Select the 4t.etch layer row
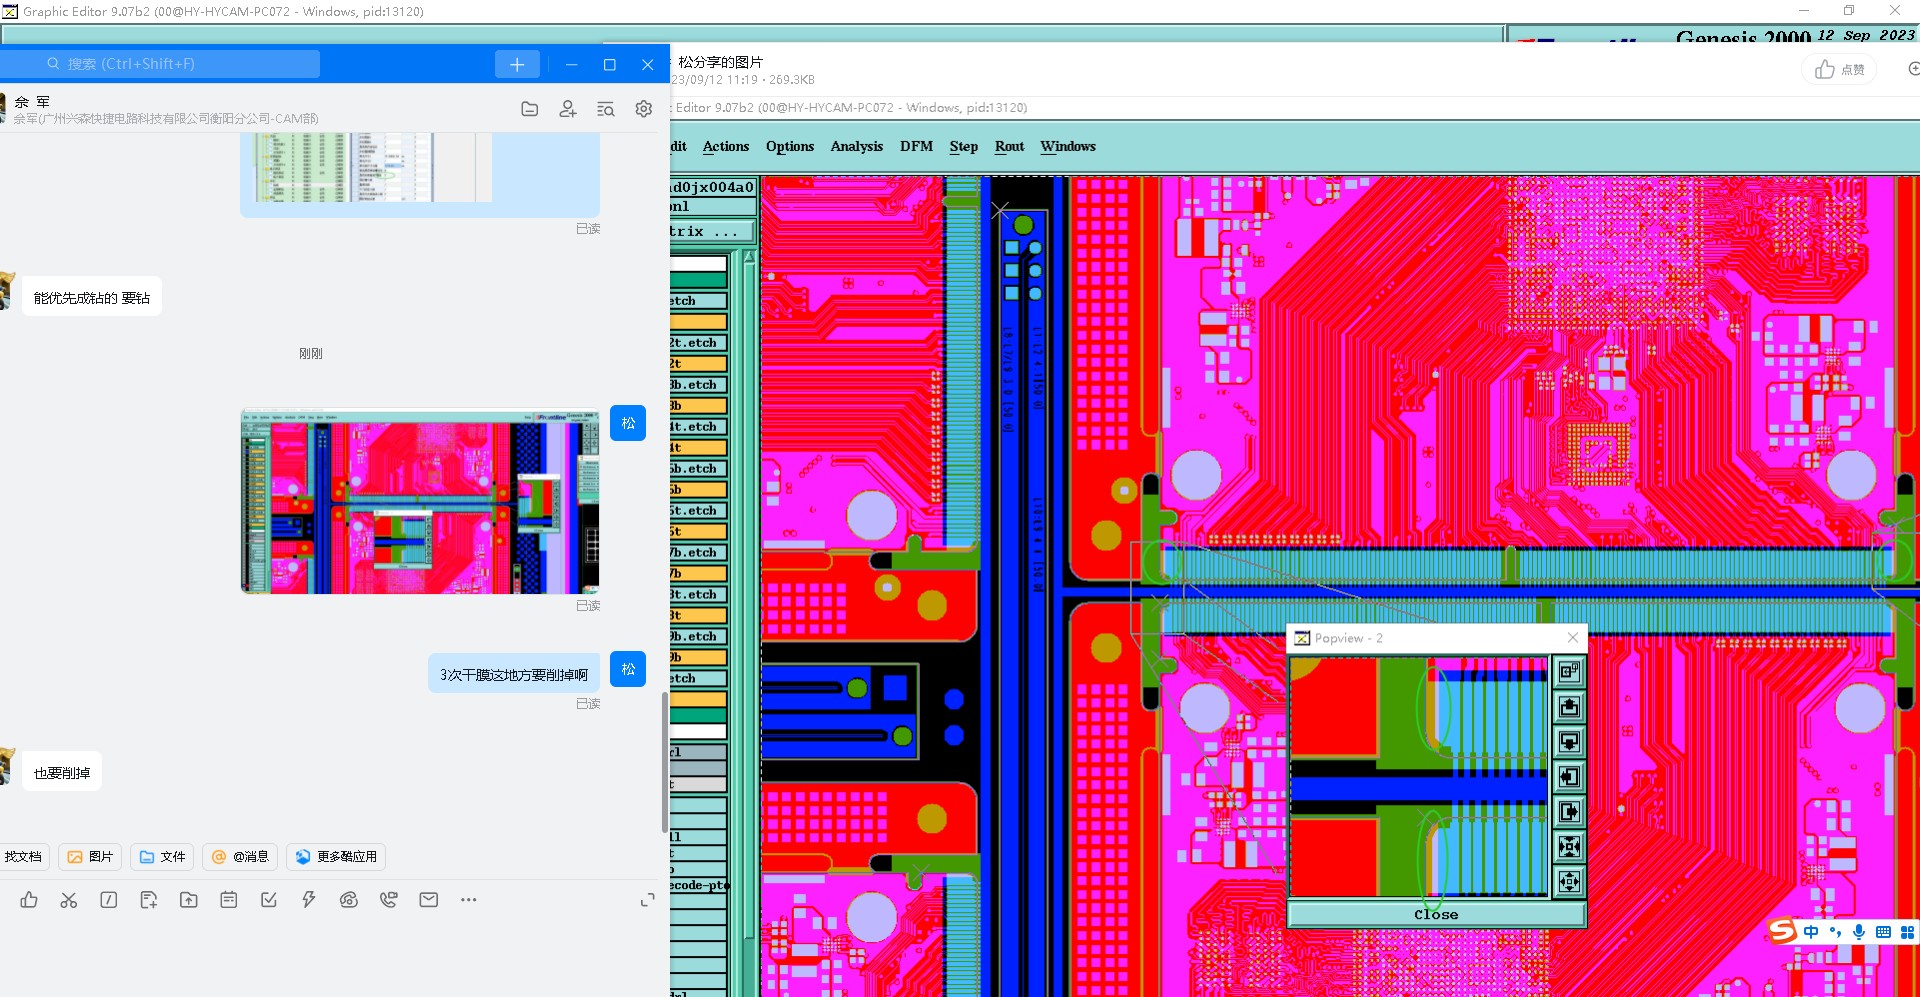This screenshot has height=997, width=1920. [698, 427]
